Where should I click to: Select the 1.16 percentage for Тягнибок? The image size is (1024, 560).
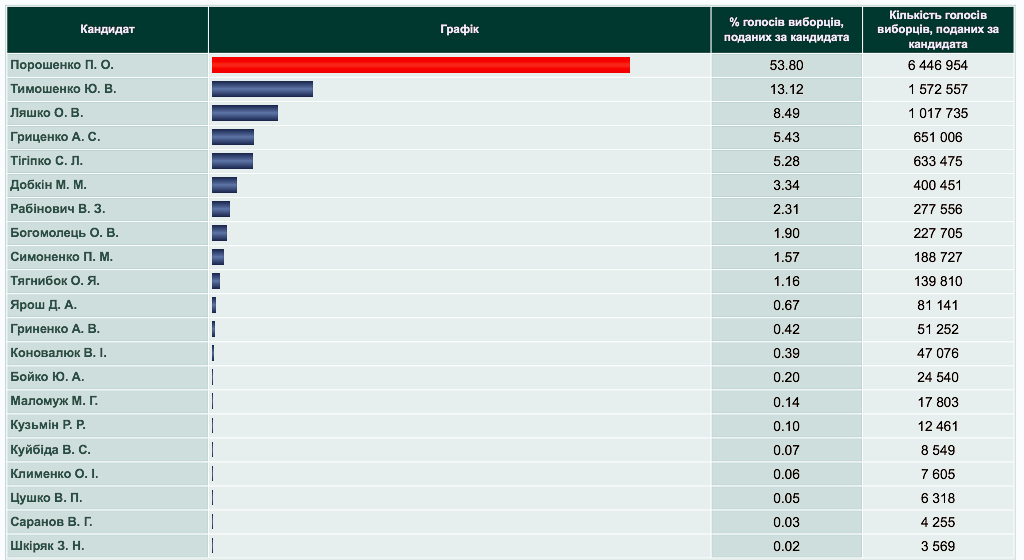pos(787,282)
